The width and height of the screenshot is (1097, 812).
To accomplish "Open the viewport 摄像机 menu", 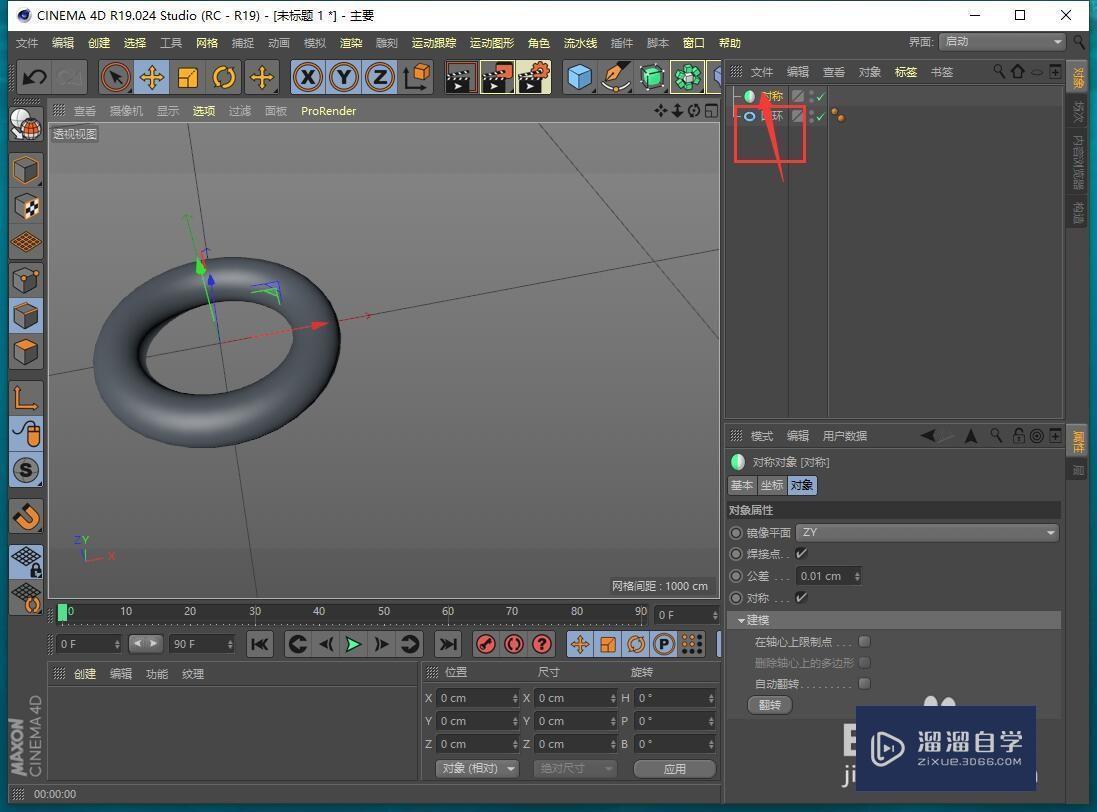I will 126,111.
